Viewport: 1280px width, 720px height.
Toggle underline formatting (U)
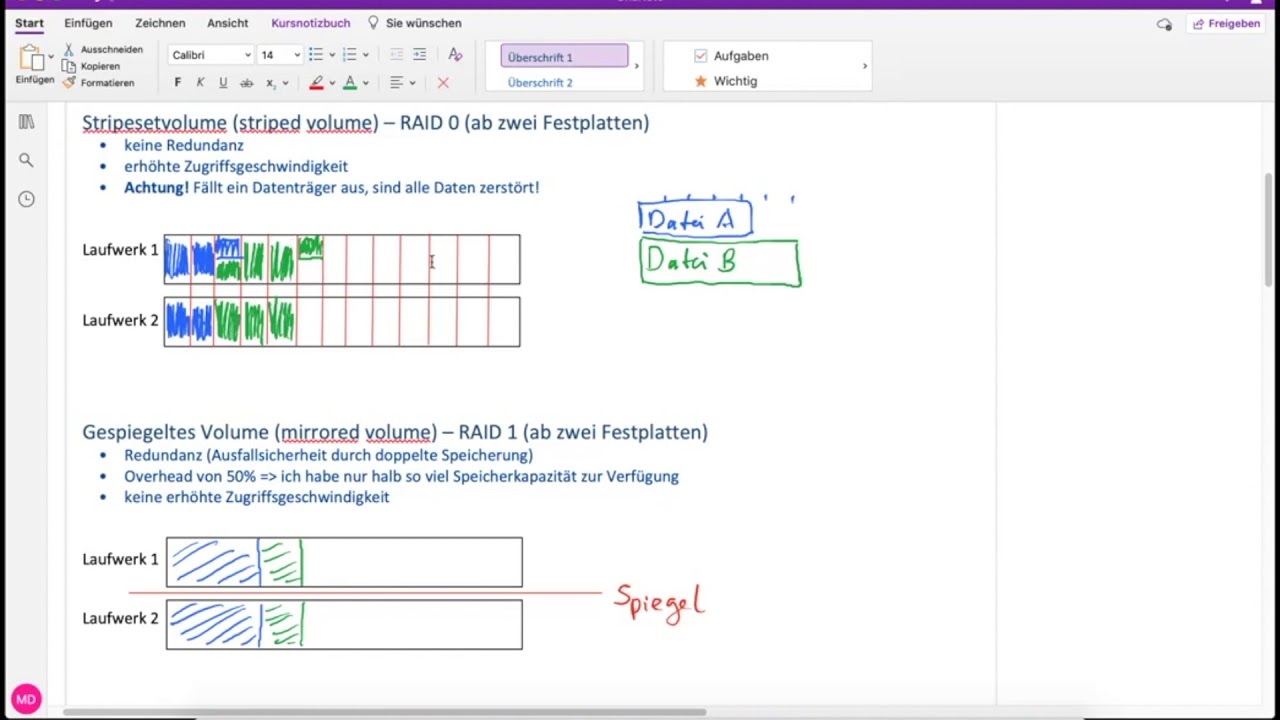point(223,83)
